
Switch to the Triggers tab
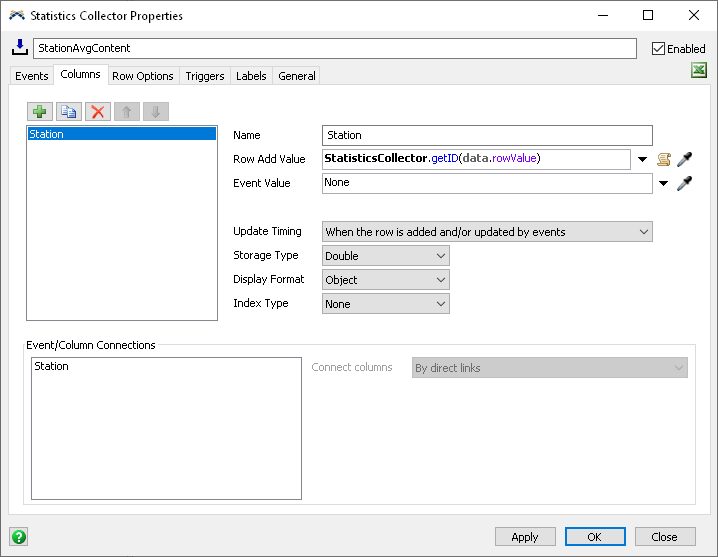(205, 76)
